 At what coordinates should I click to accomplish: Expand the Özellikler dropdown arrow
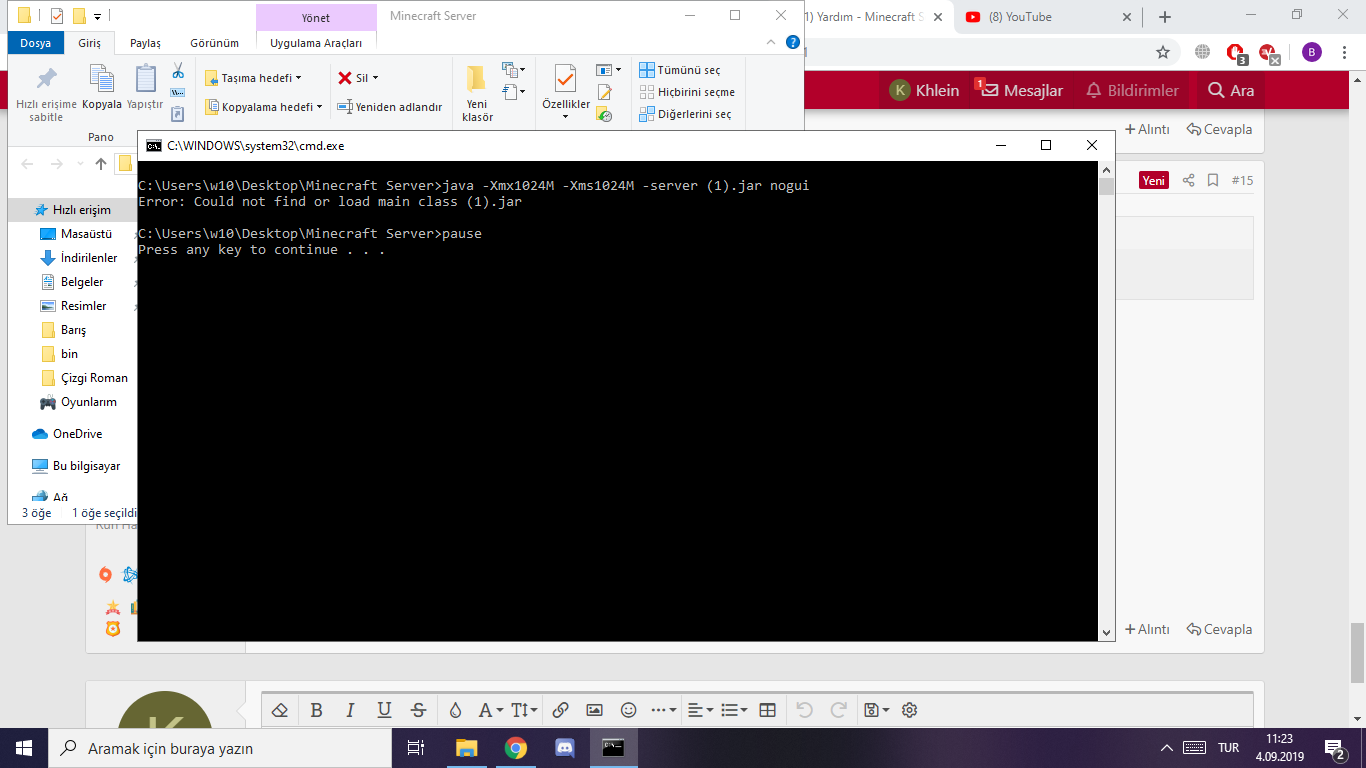[565, 116]
